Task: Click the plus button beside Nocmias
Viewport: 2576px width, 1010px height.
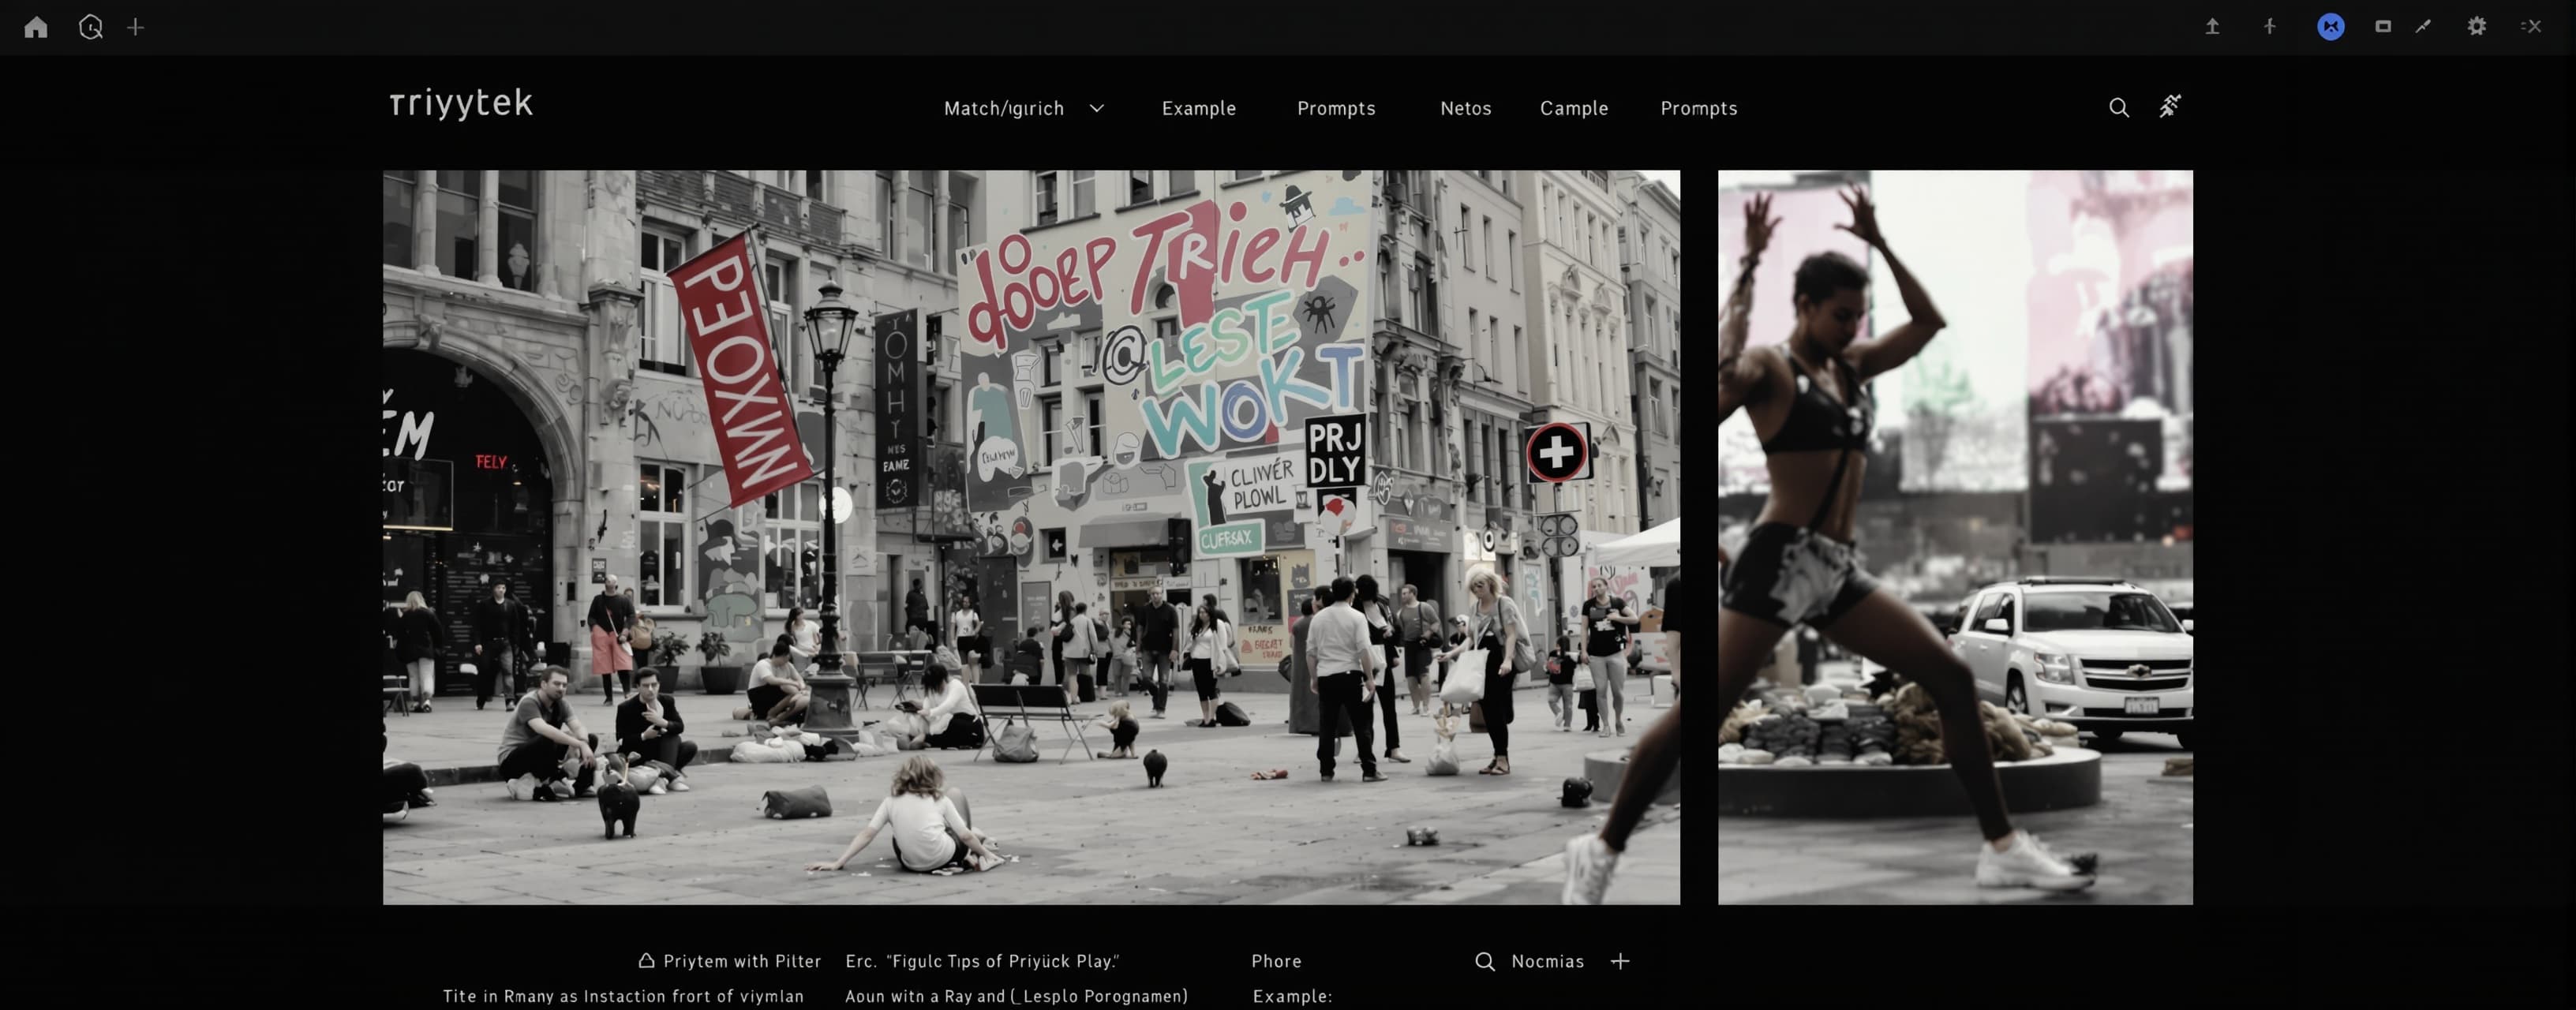Action: pyautogui.click(x=1620, y=961)
